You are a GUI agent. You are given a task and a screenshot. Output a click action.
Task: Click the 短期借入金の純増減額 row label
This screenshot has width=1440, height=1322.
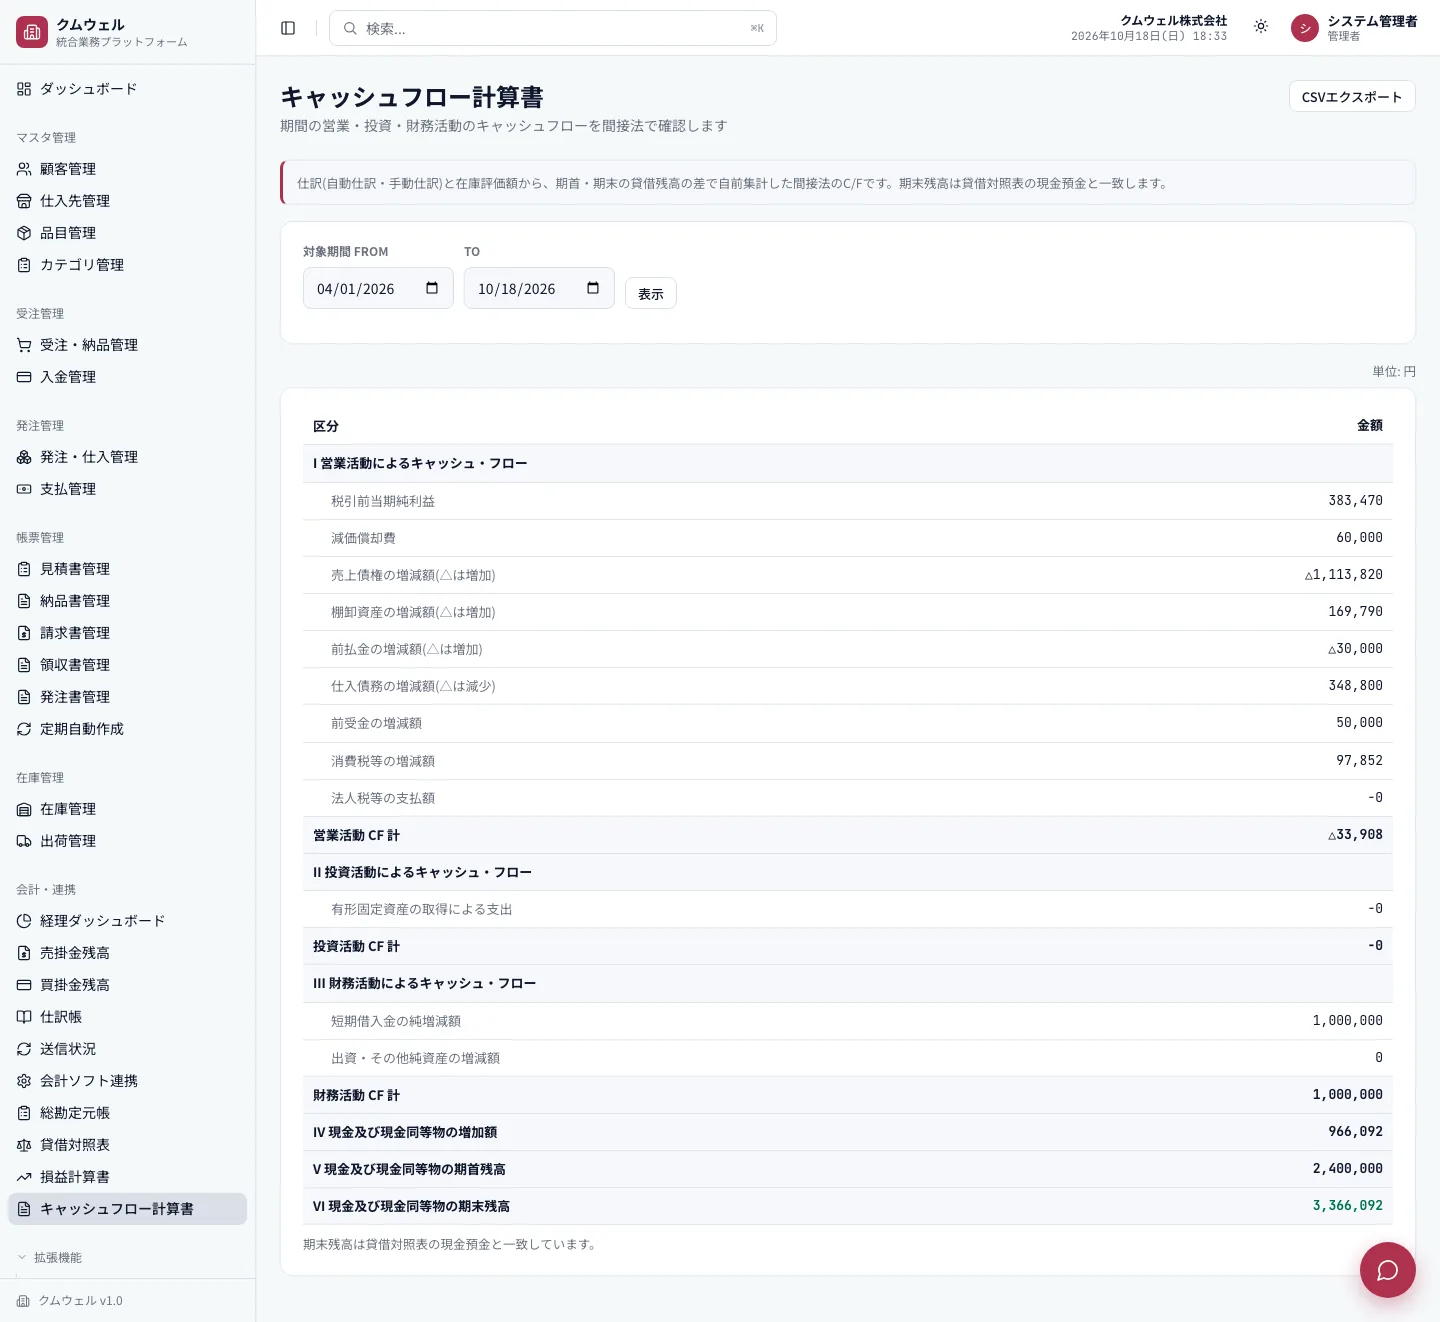tap(396, 1021)
